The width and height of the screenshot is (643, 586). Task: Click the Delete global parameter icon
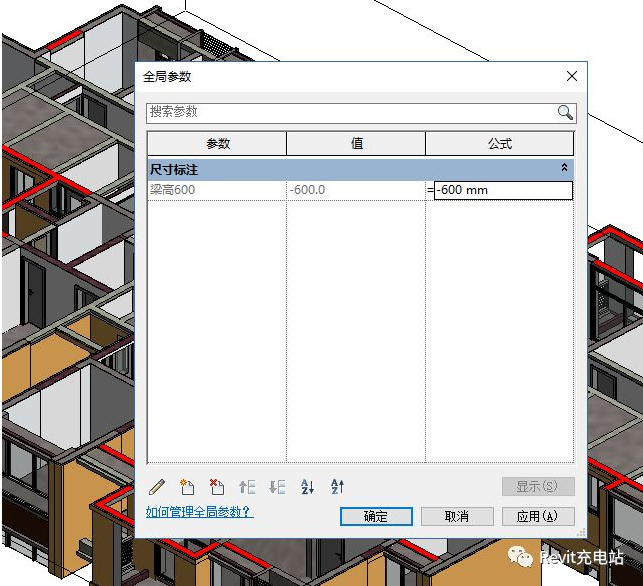pos(217,487)
